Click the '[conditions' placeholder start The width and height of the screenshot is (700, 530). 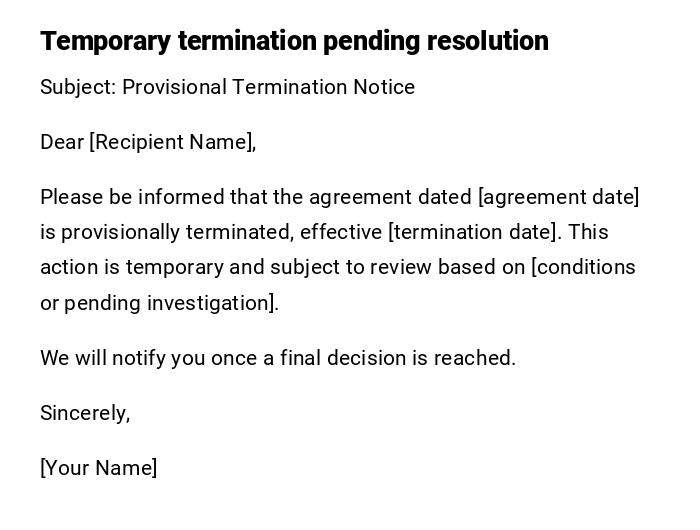coord(583,267)
